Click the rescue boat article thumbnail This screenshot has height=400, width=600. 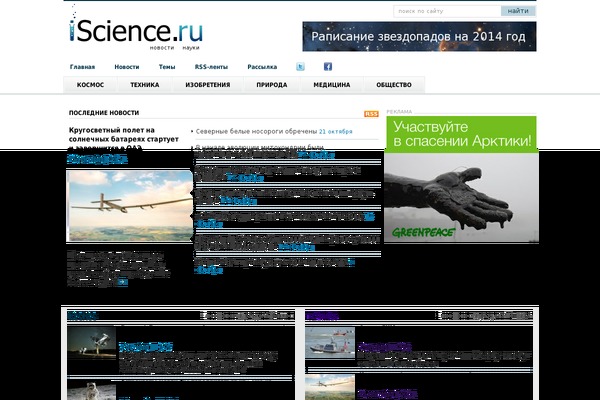pyautogui.click(x=330, y=343)
